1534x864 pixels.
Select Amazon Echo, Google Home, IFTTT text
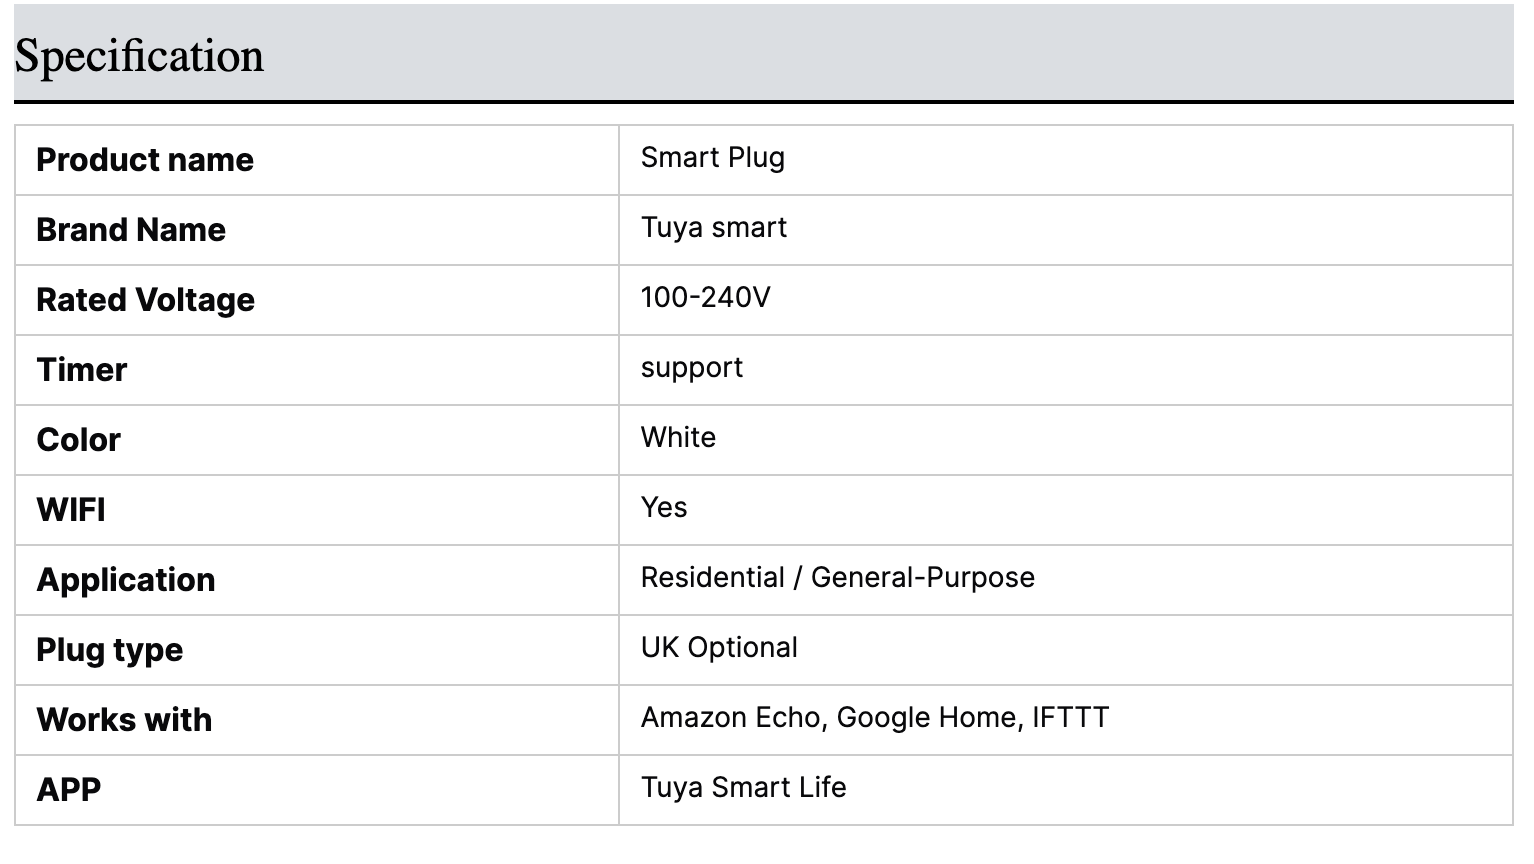[x=874, y=718]
